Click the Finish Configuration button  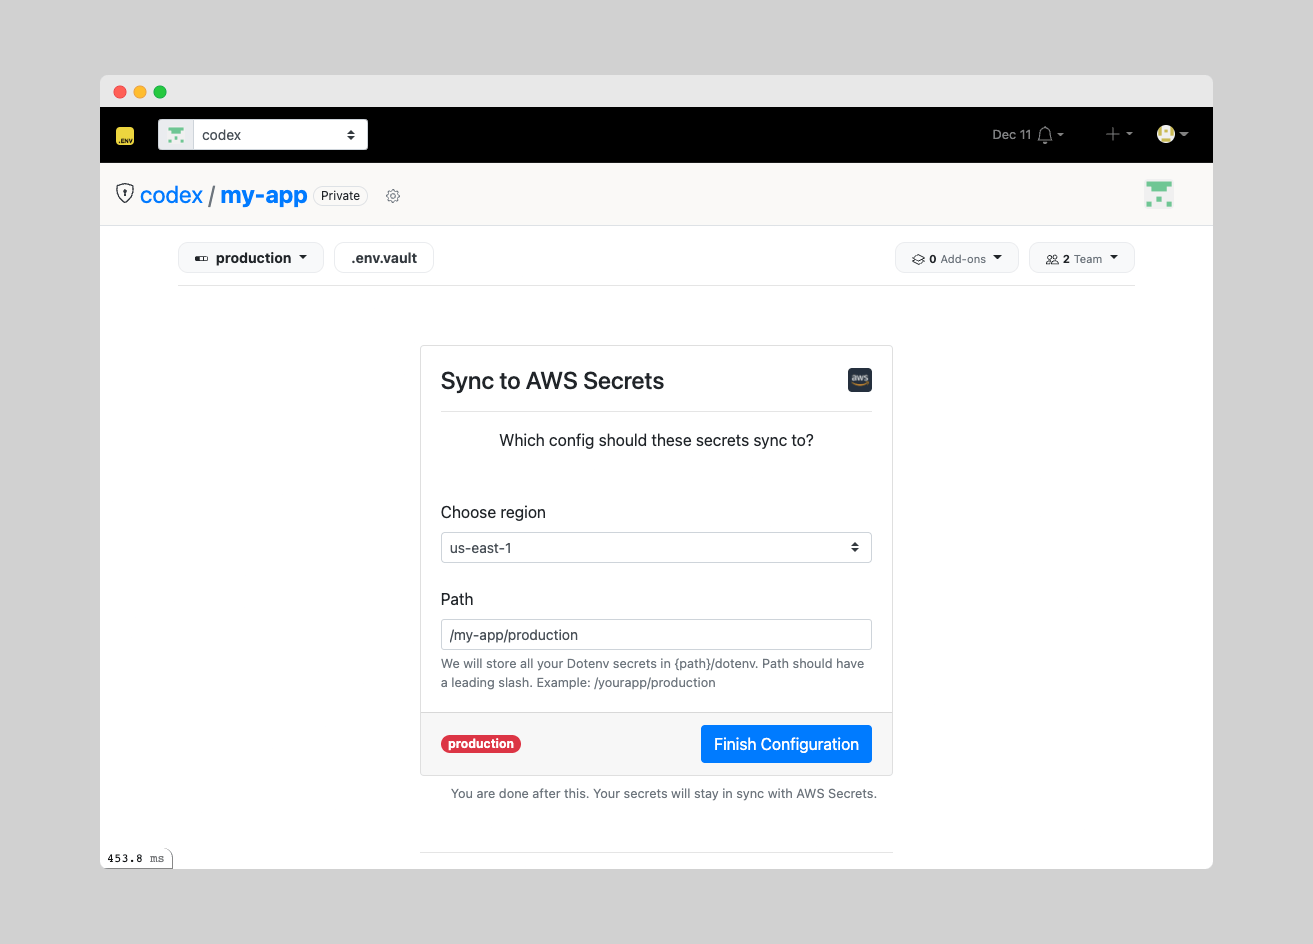point(786,744)
